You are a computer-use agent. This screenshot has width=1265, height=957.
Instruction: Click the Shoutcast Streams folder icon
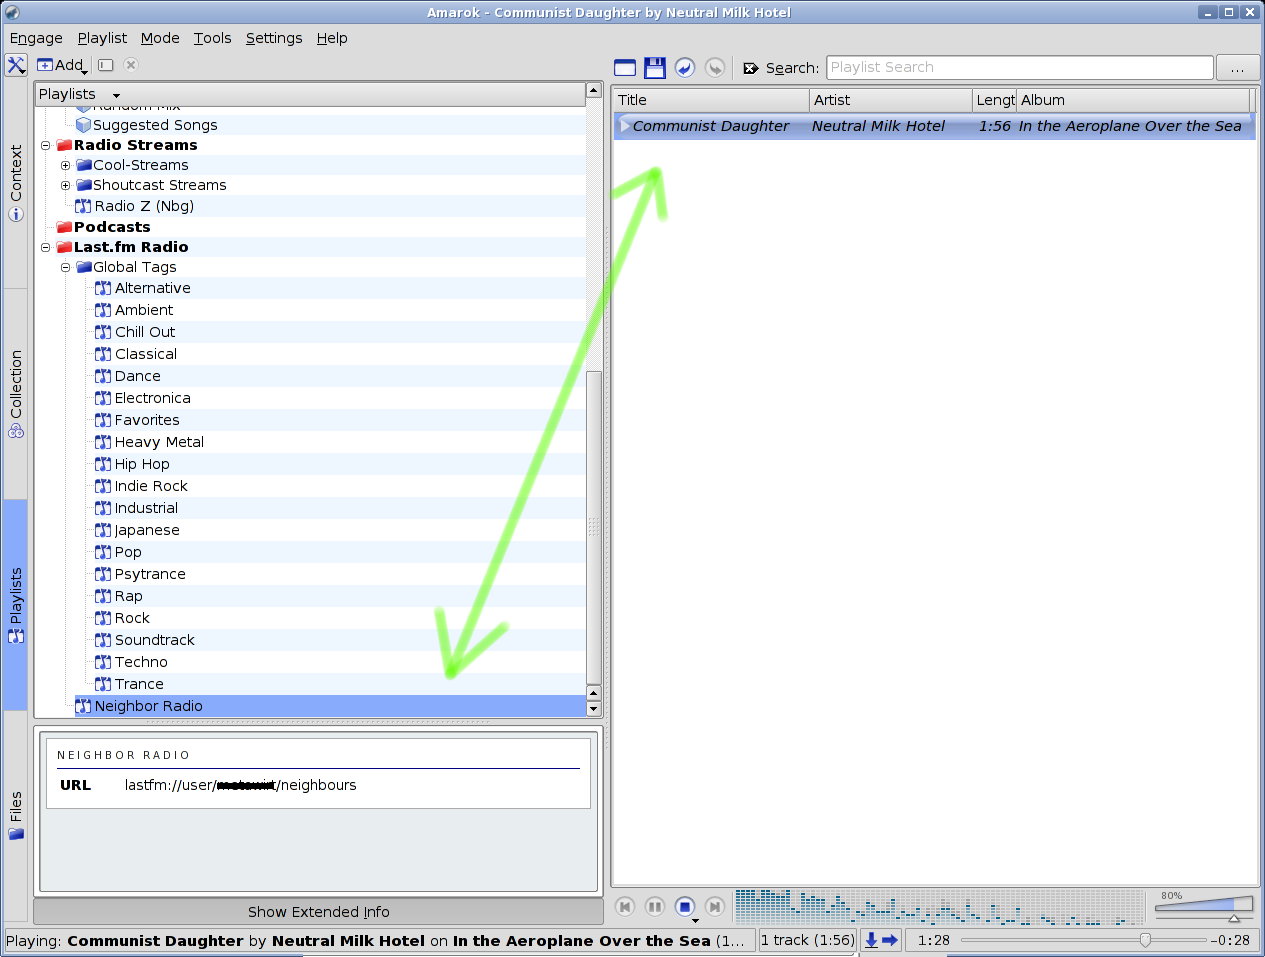click(x=84, y=185)
